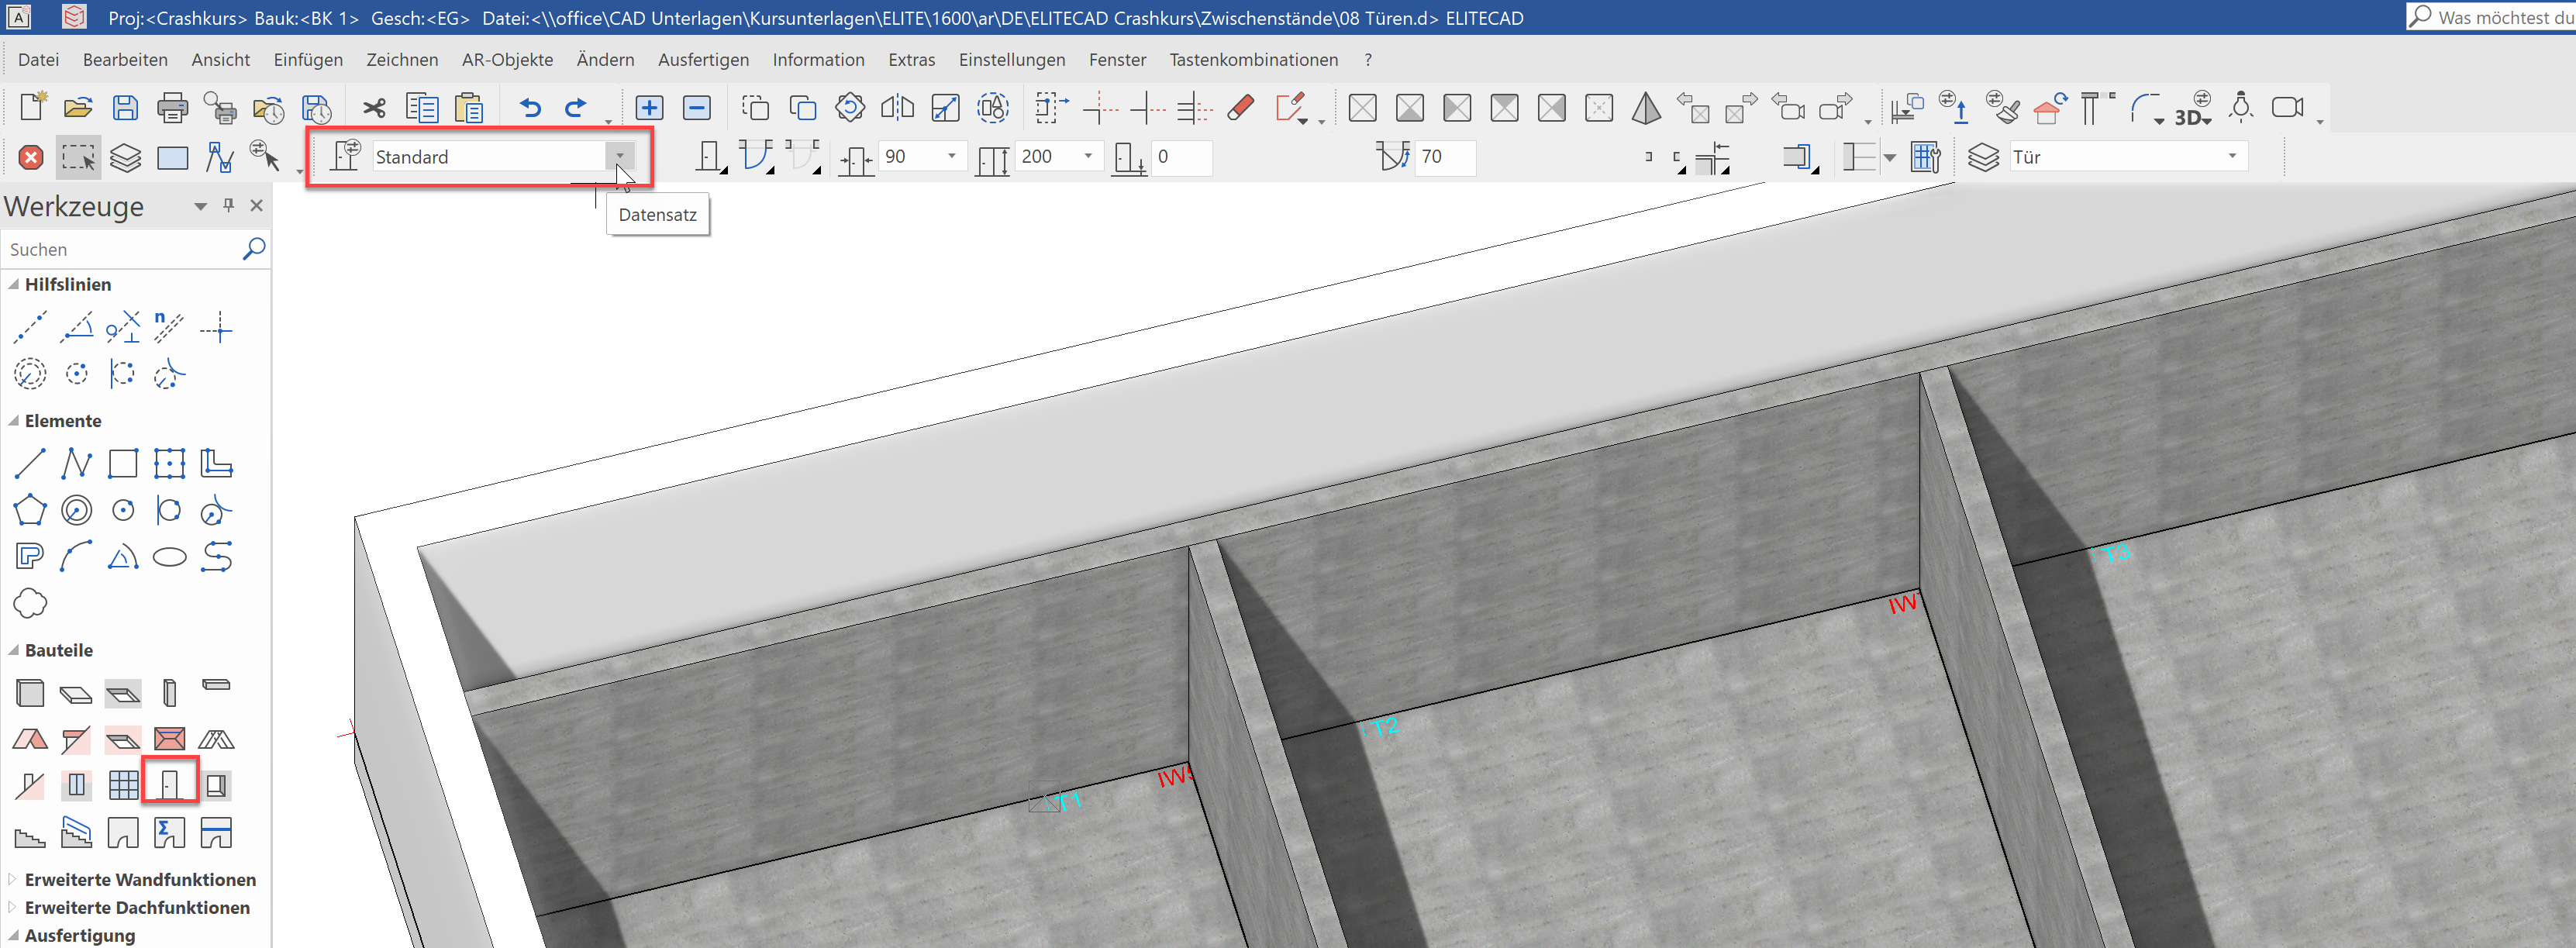The image size is (2576, 948).
Task: Select the Eraser tool
Action: click(1240, 107)
